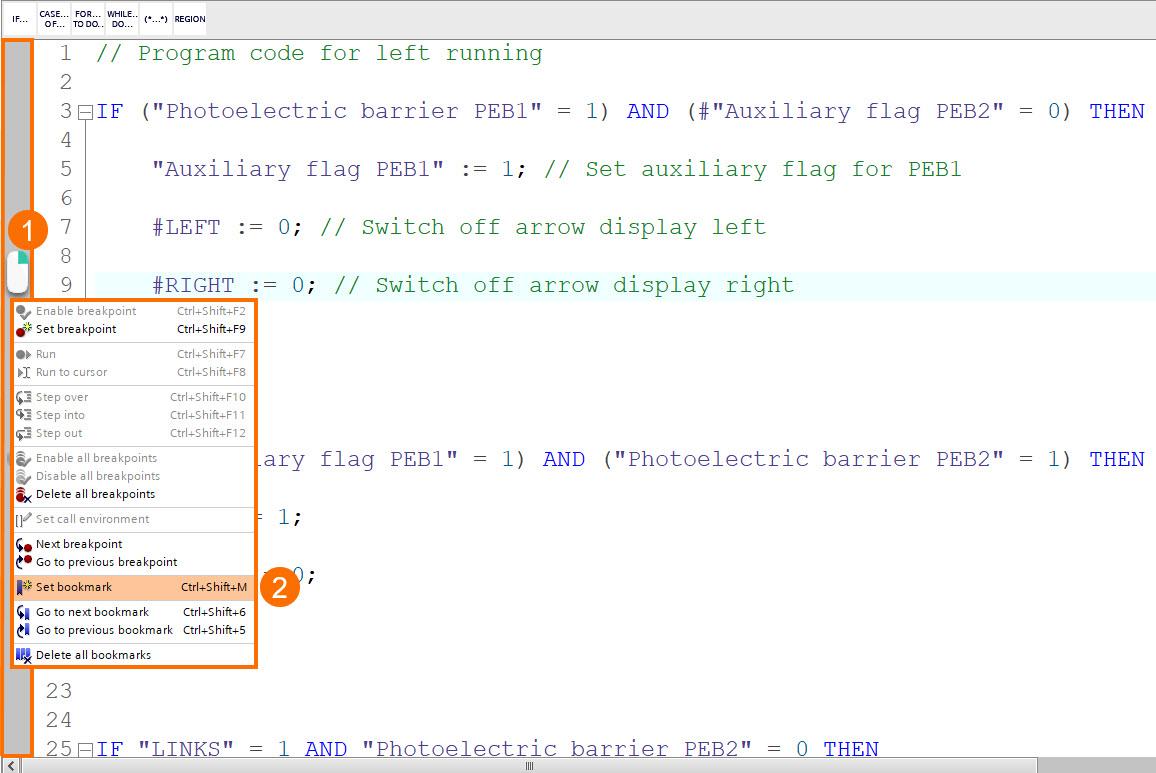Click the Go to previous bookmark icon
Viewport: 1156px width, 773px height.
(x=22, y=630)
